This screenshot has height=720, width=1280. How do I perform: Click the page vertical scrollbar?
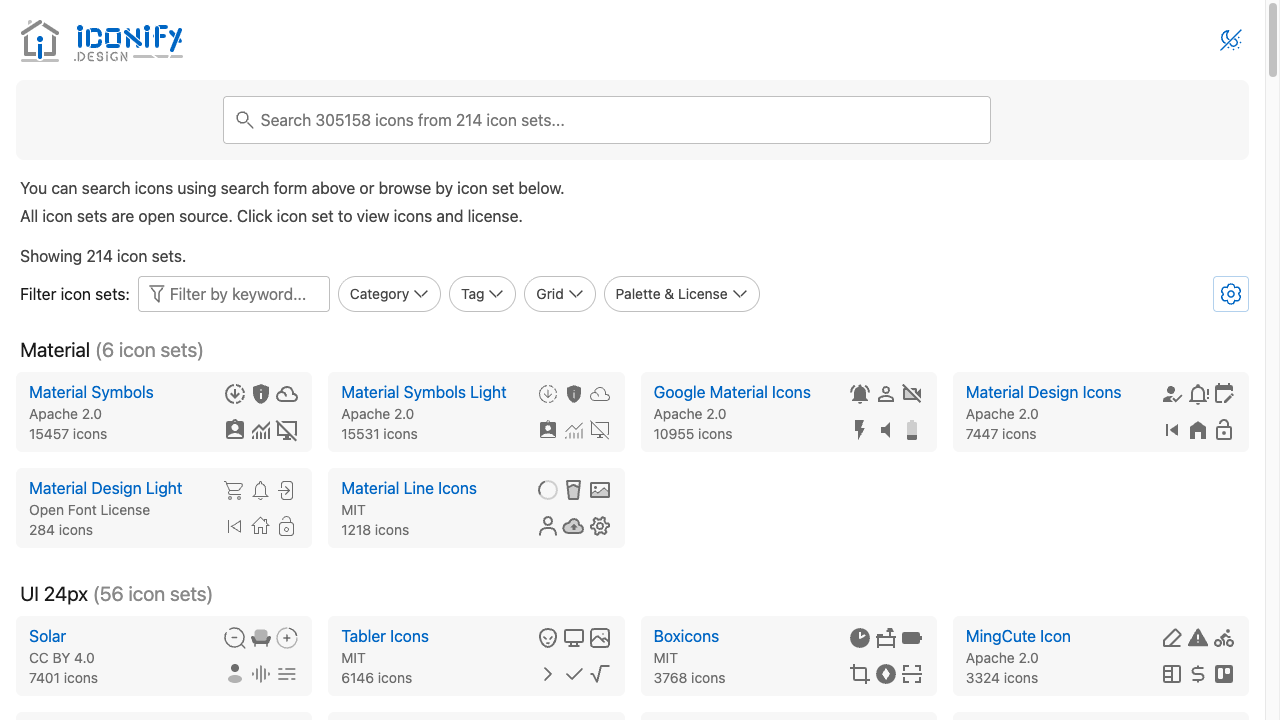tap(1273, 360)
